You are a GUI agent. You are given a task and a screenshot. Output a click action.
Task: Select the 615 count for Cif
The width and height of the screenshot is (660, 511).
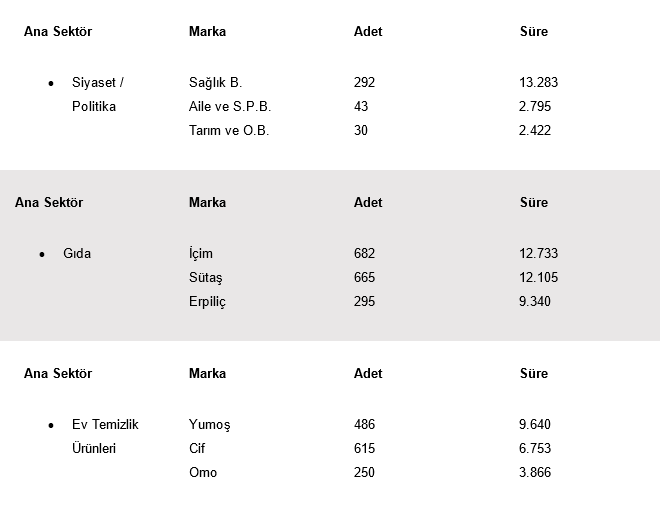click(364, 449)
